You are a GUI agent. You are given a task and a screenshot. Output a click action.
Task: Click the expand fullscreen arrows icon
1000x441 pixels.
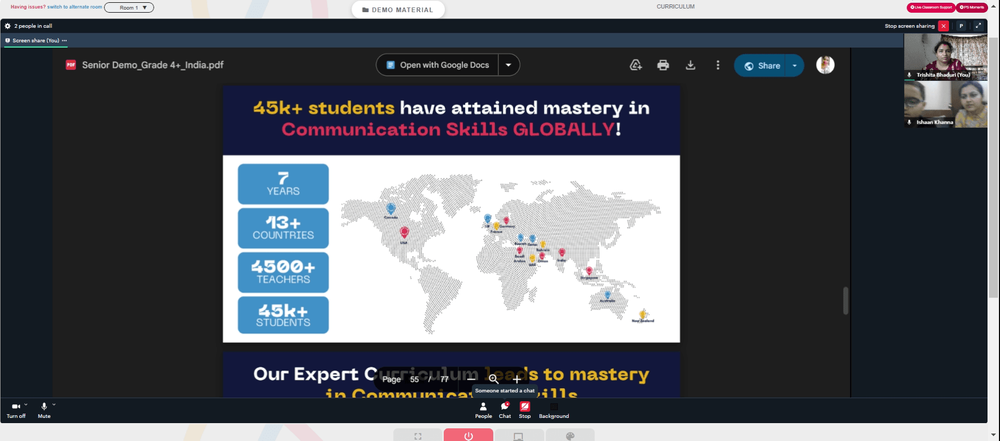pos(978,26)
